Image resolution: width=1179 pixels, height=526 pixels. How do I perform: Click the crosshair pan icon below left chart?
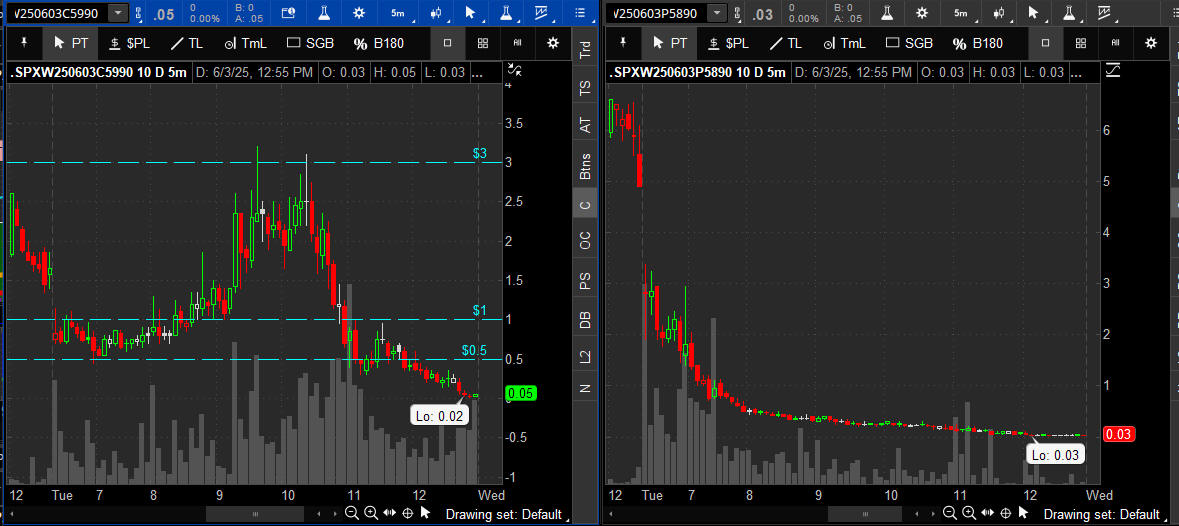coord(408,513)
